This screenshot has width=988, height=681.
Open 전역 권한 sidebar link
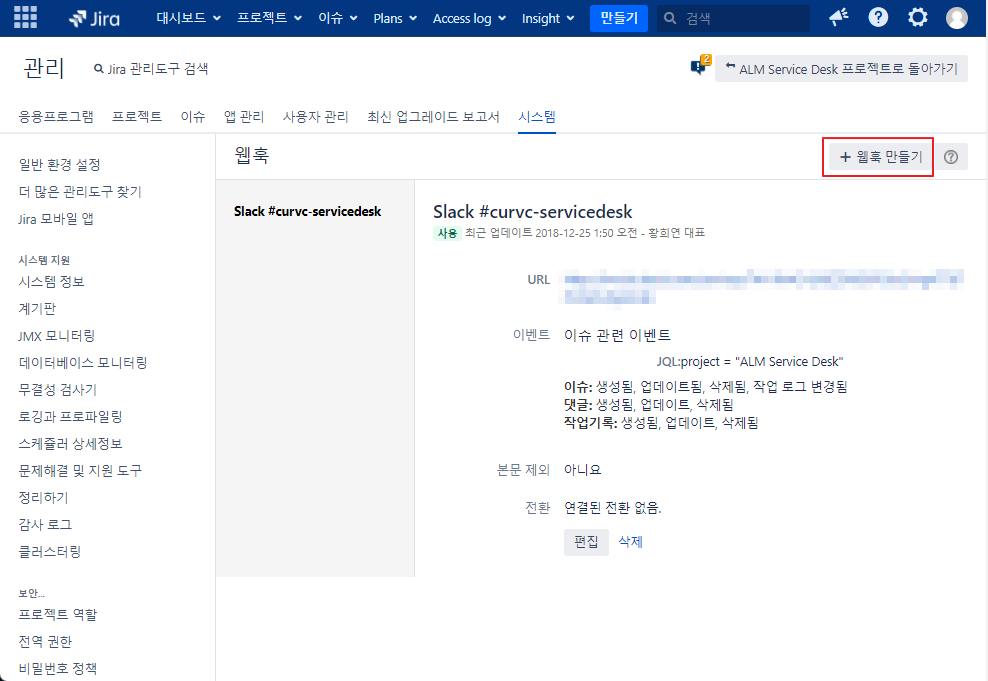pyautogui.click(x=45, y=641)
